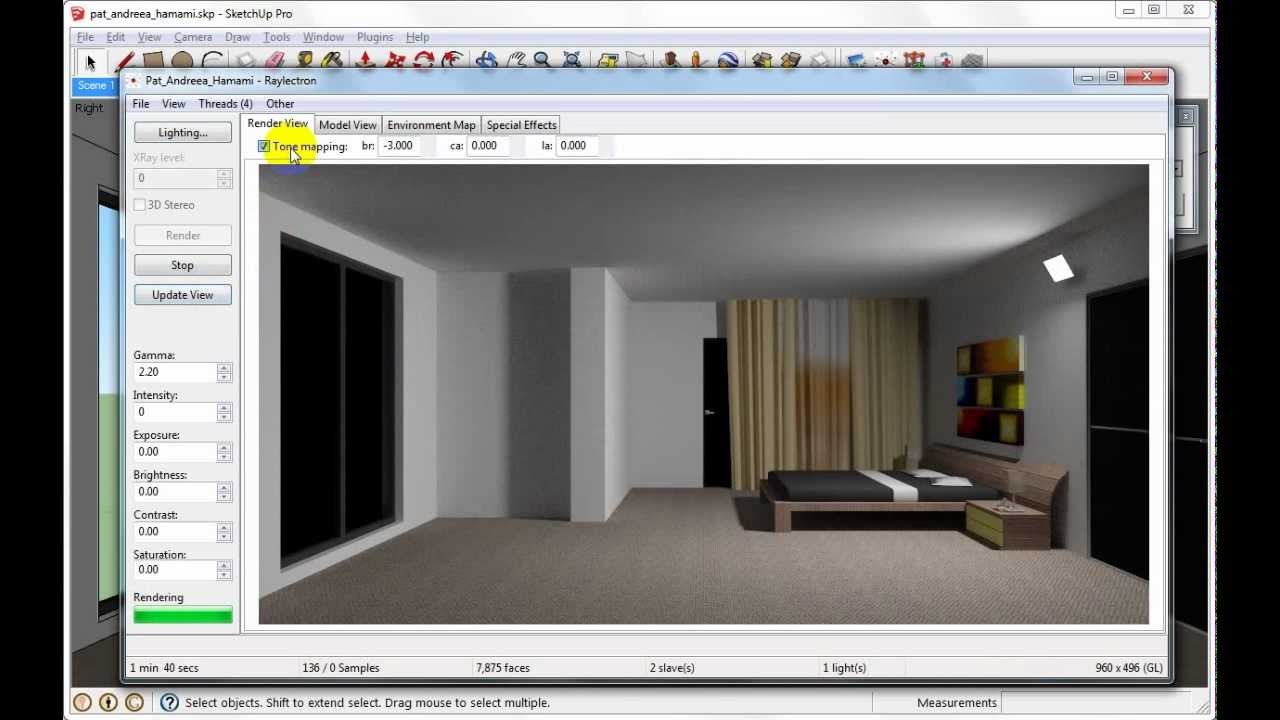Image resolution: width=1280 pixels, height=720 pixels.
Task: Activate the Move tool with red arrows
Action: [395, 62]
